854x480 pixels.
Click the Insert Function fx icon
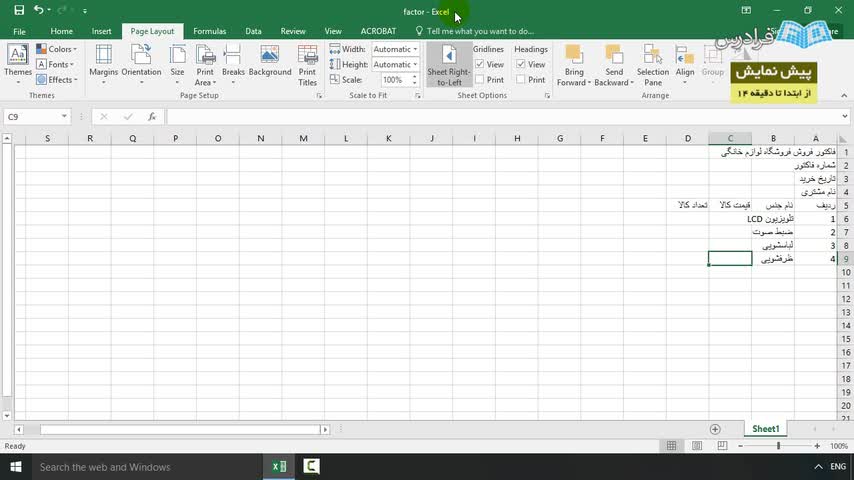(152, 117)
